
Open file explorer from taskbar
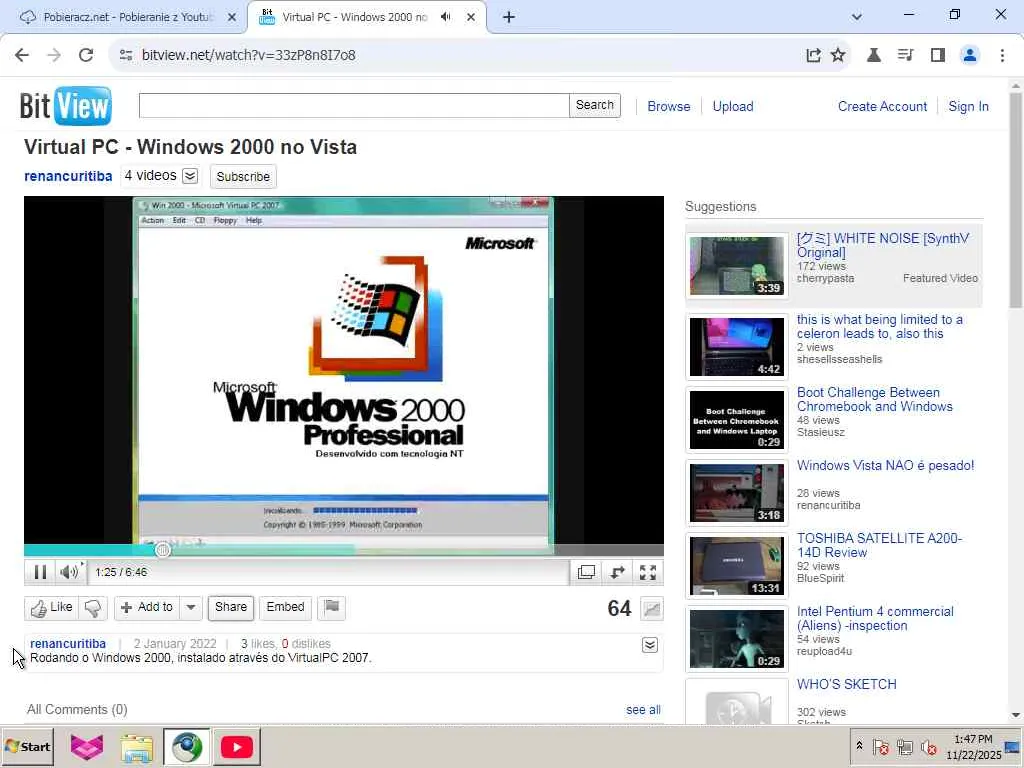tap(136, 746)
